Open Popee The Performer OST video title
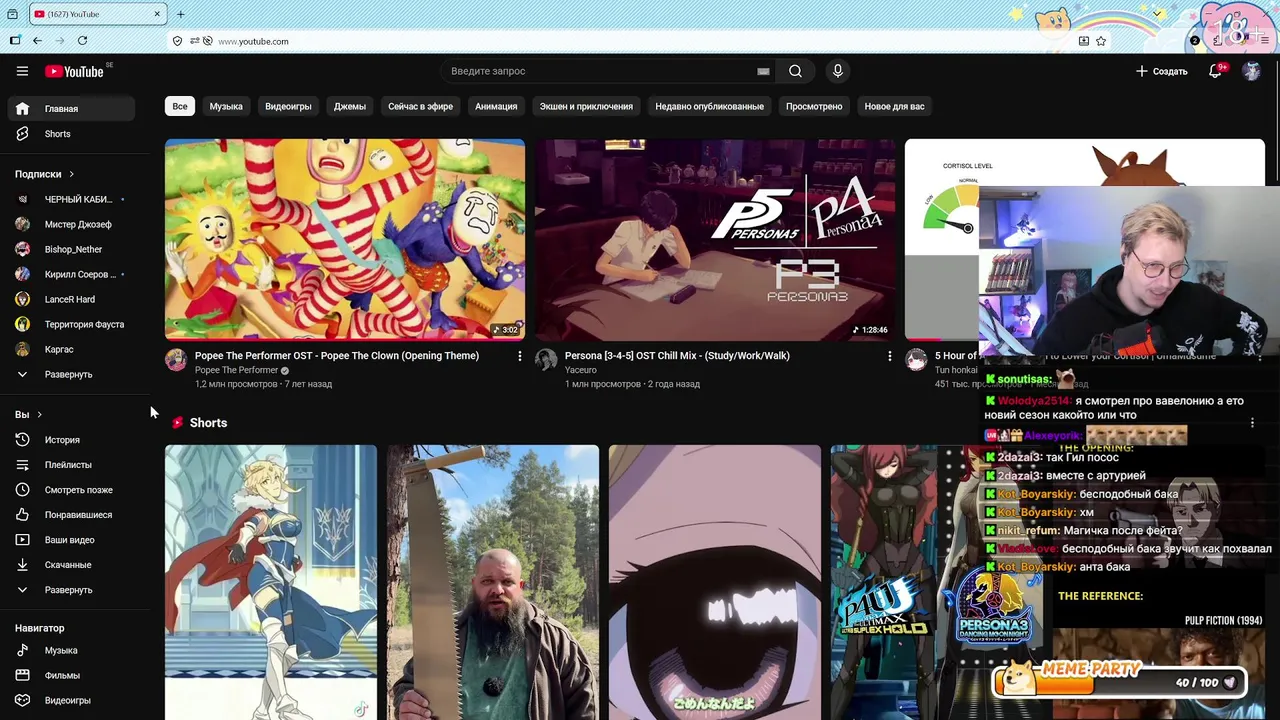 [x=337, y=356]
